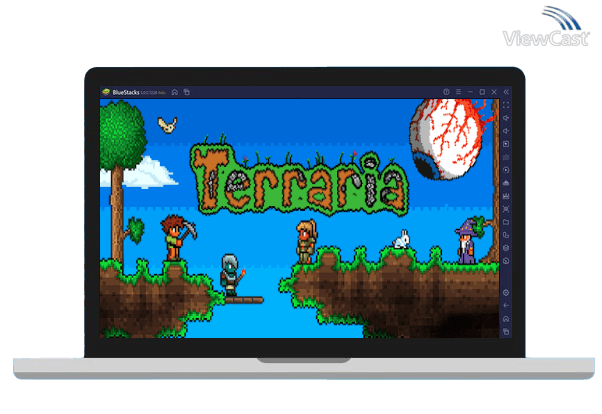This screenshot has height=414, width=602.
Task: Click the dome-shaped icon in the sidebar
Action: (506, 183)
